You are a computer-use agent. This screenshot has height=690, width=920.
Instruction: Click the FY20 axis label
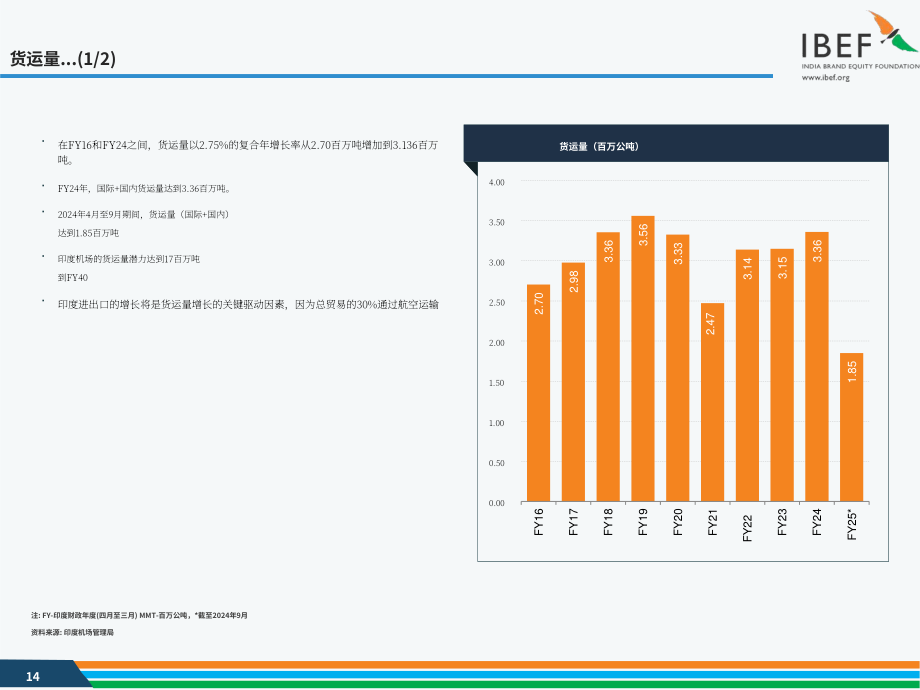pyautogui.click(x=678, y=522)
